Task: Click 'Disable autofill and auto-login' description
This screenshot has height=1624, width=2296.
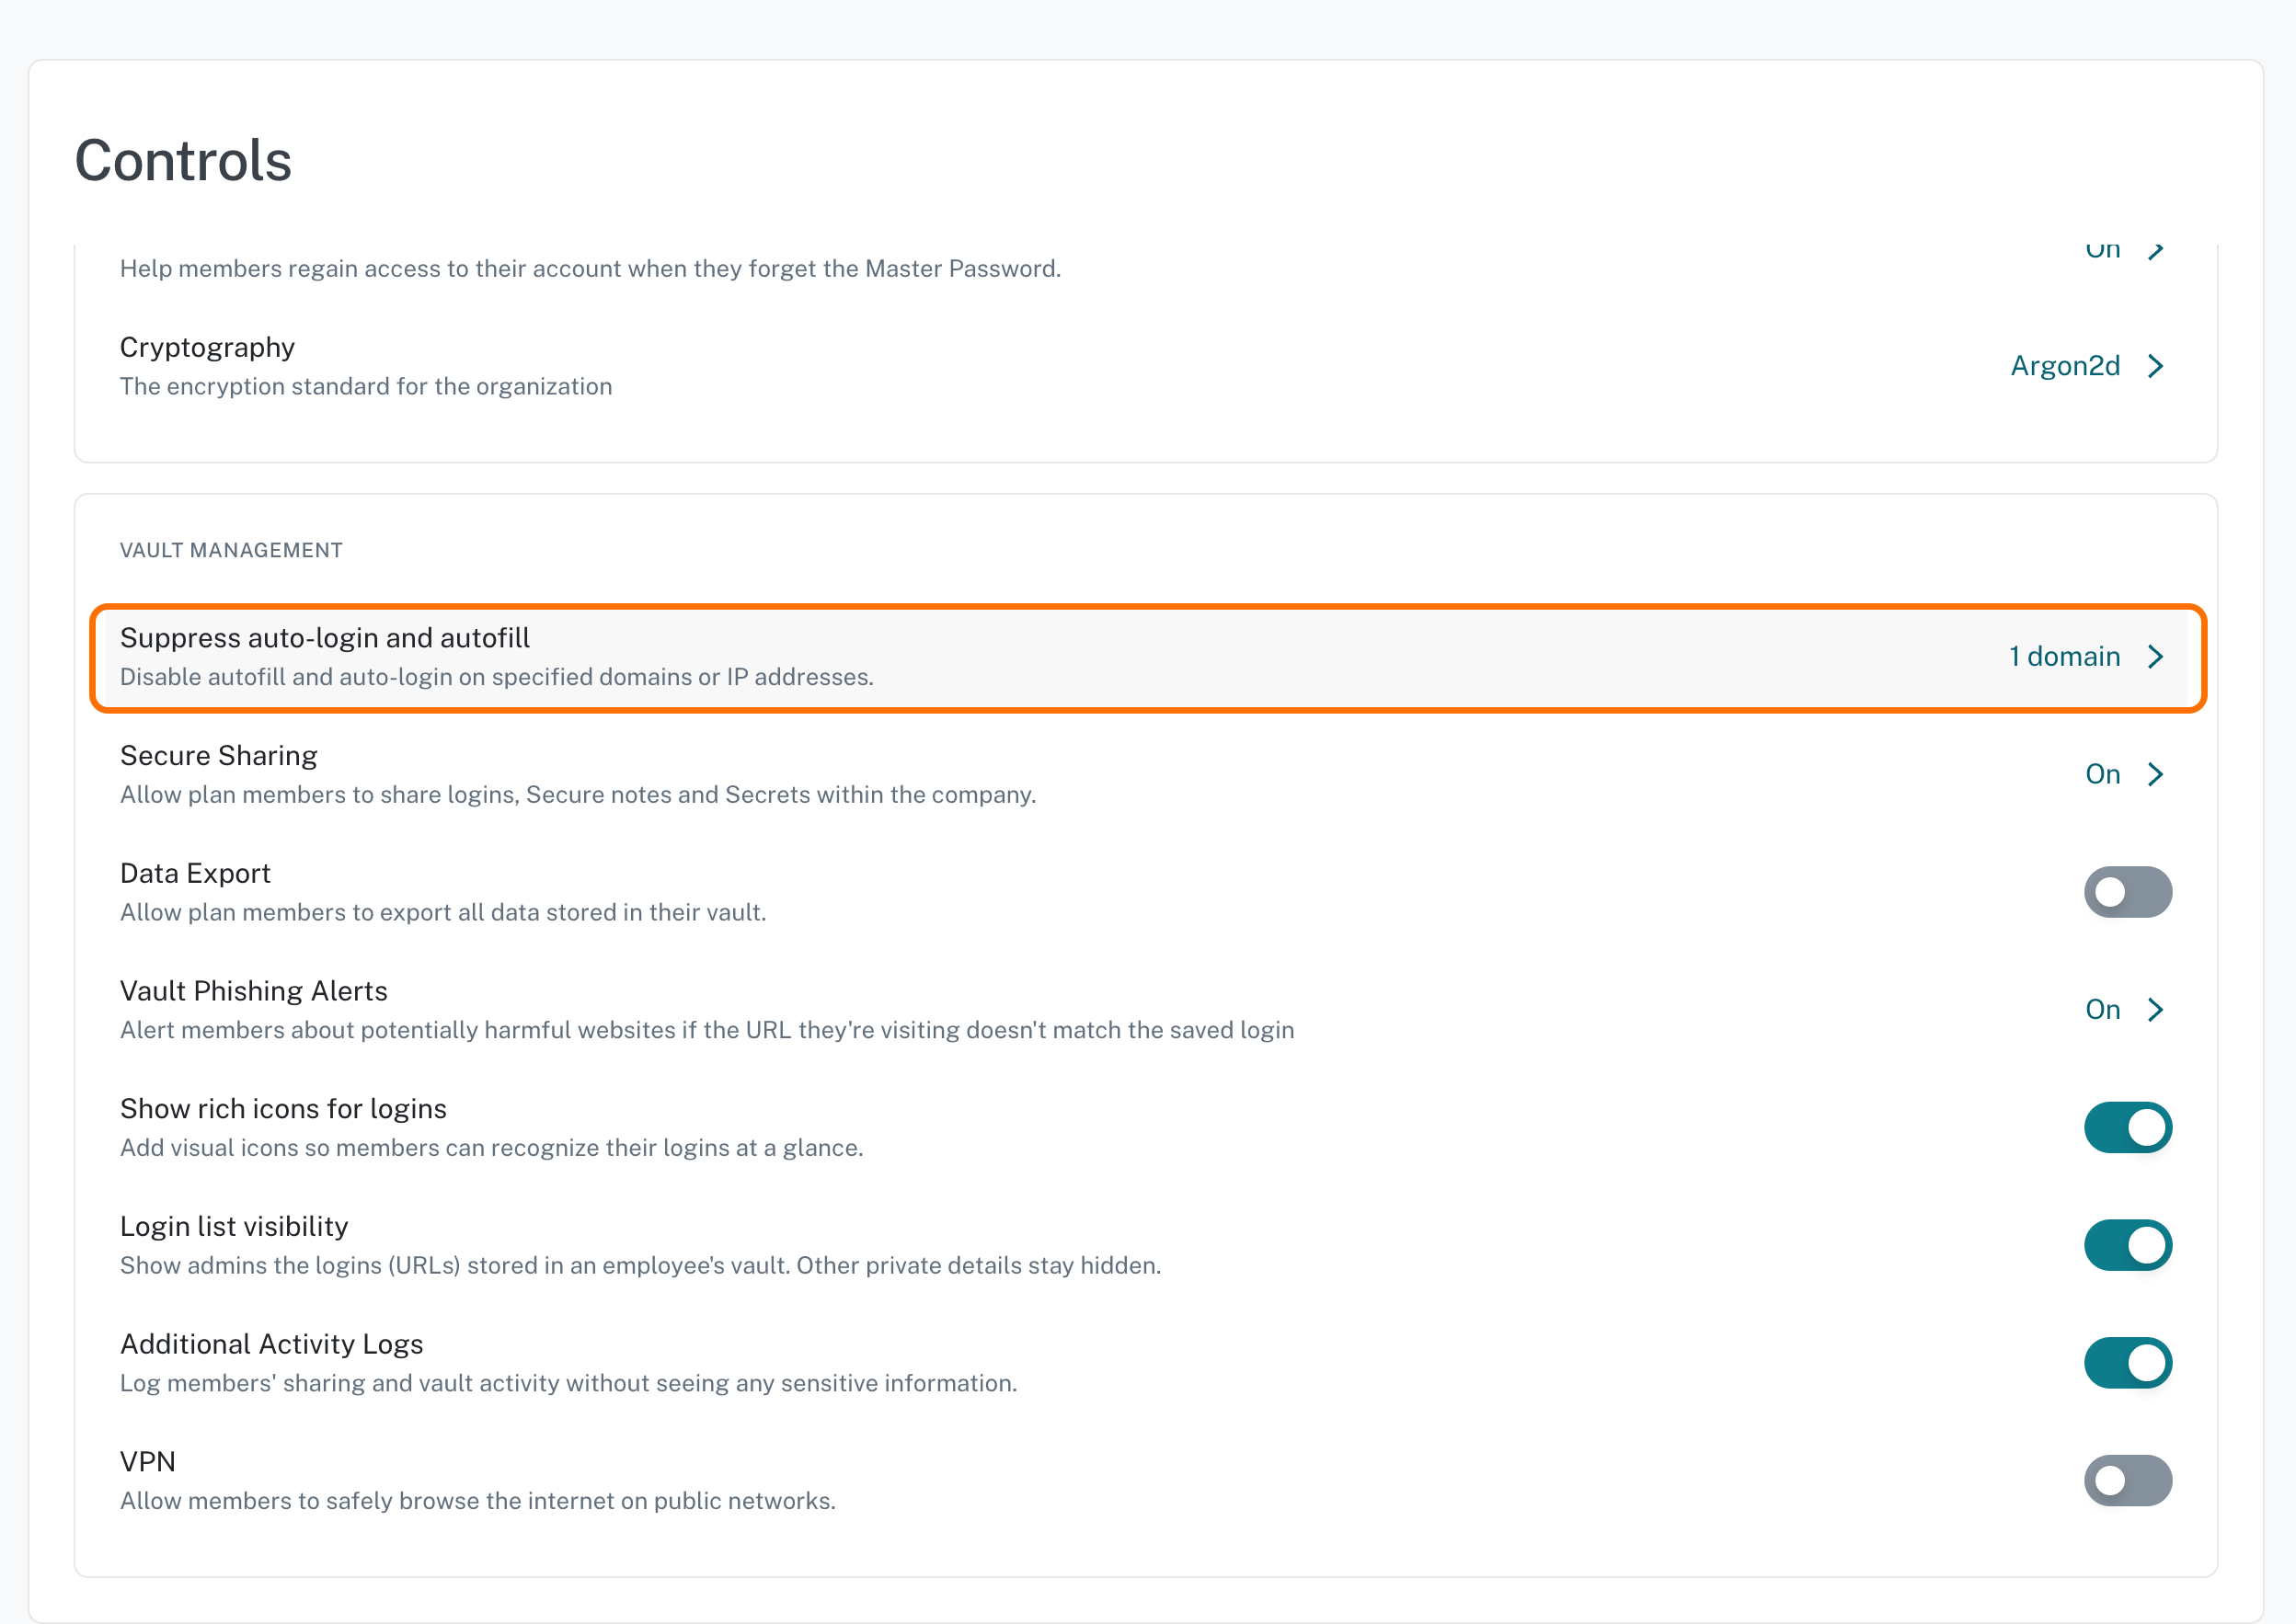Action: 497,677
